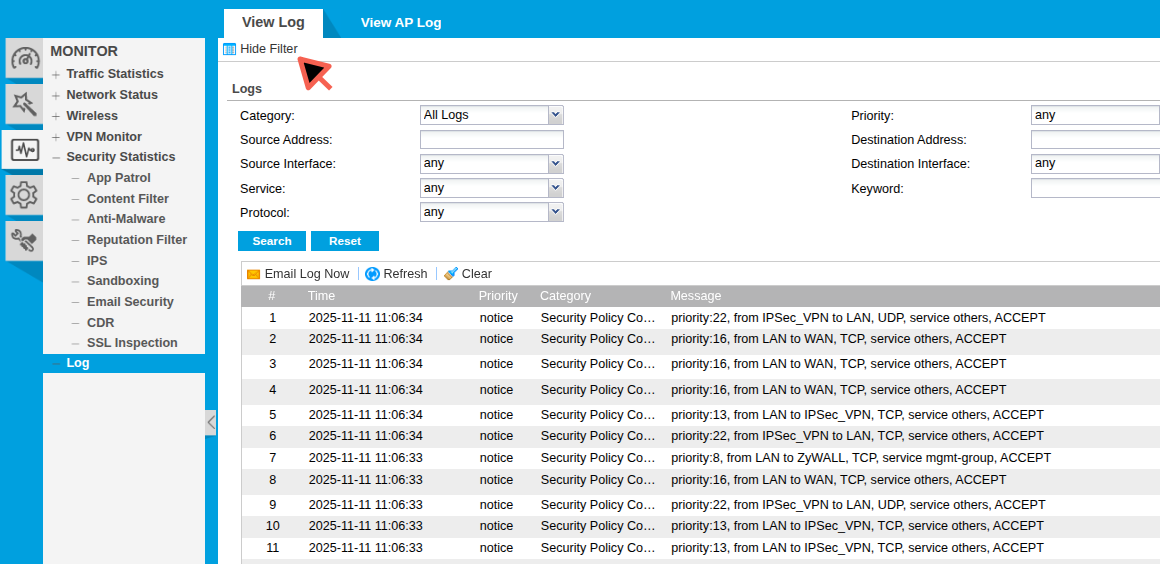Expand the Network Status tree node
Viewport: 1160px width, 564px height.
pyautogui.click(x=55, y=95)
